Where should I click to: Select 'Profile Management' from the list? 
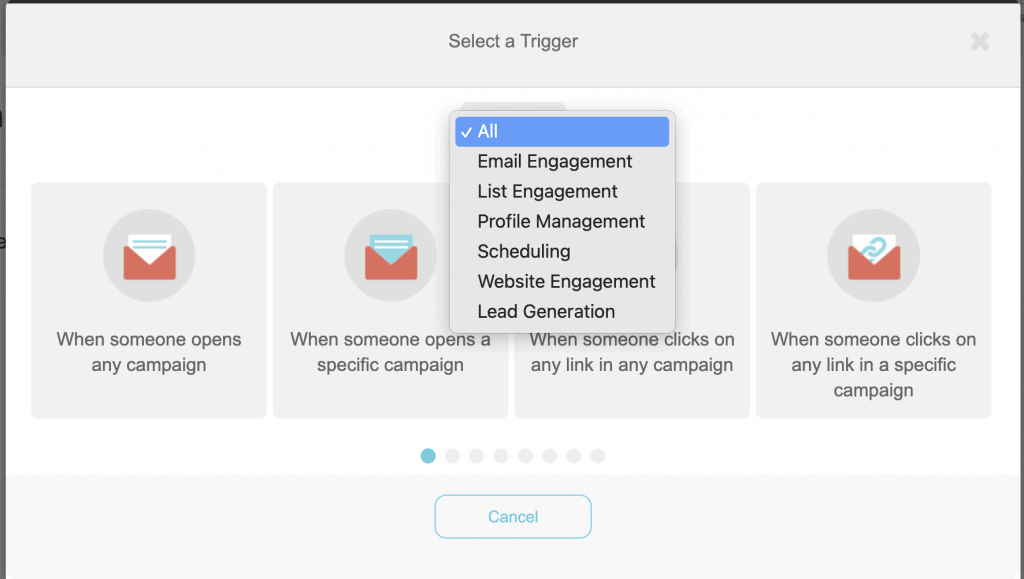pyautogui.click(x=562, y=221)
